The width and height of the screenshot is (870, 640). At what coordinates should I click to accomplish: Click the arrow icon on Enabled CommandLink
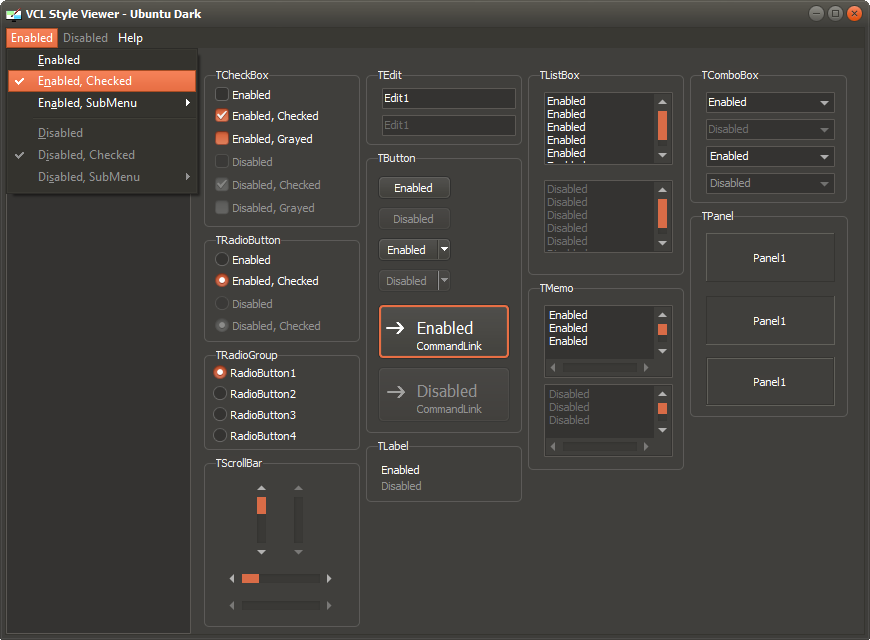point(395,328)
